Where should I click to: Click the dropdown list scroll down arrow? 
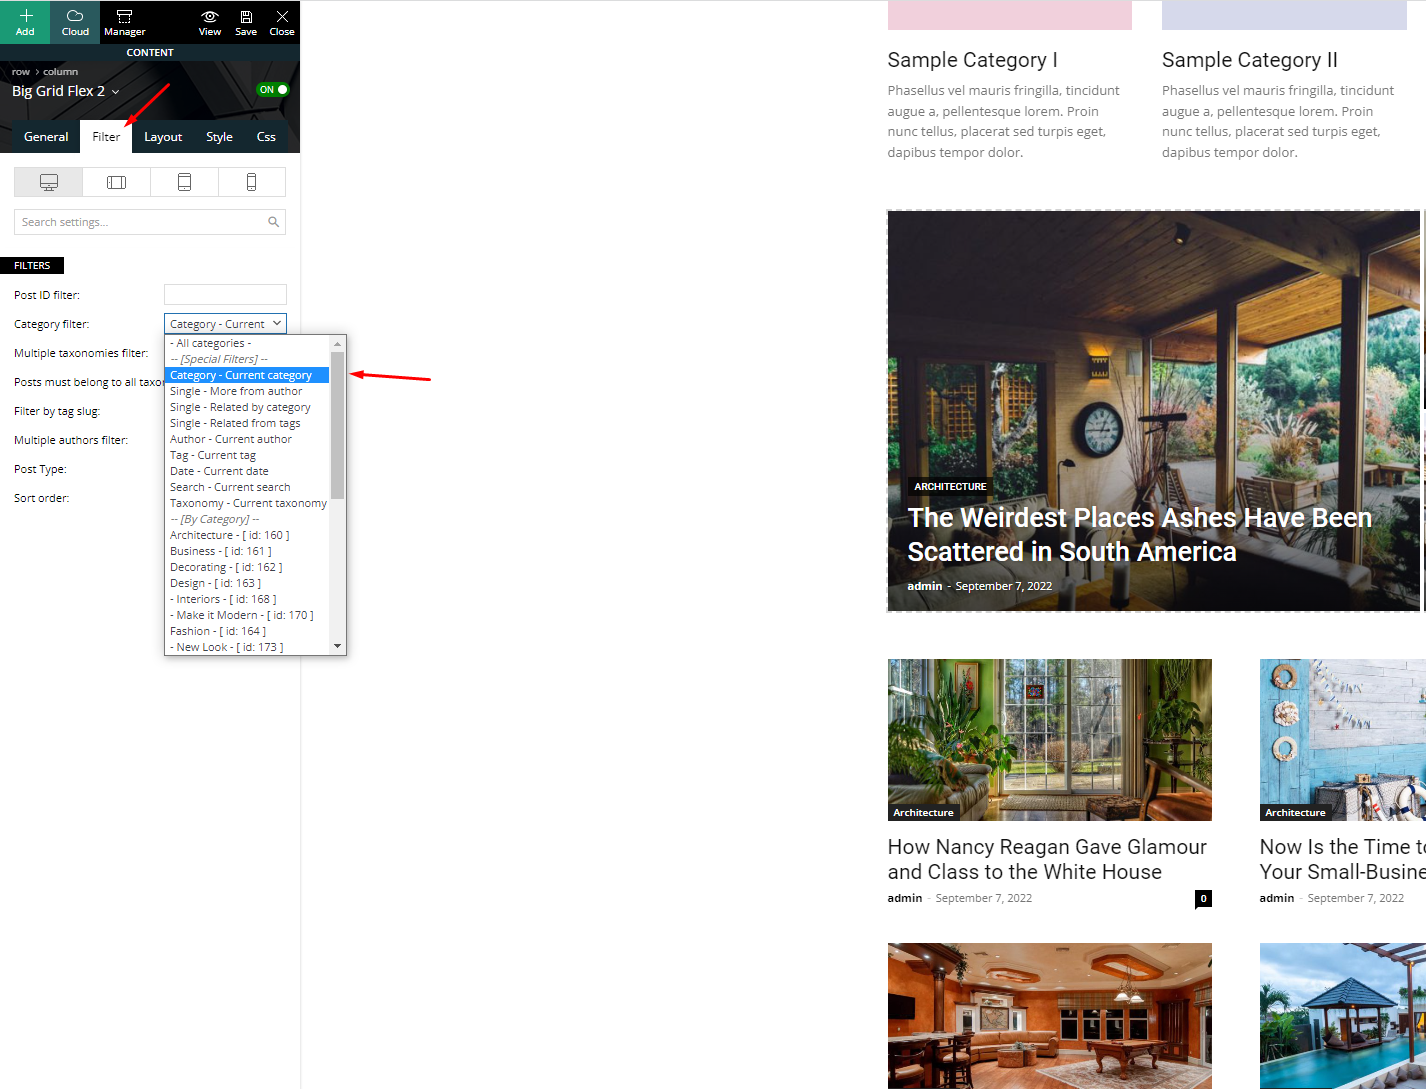tap(337, 646)
